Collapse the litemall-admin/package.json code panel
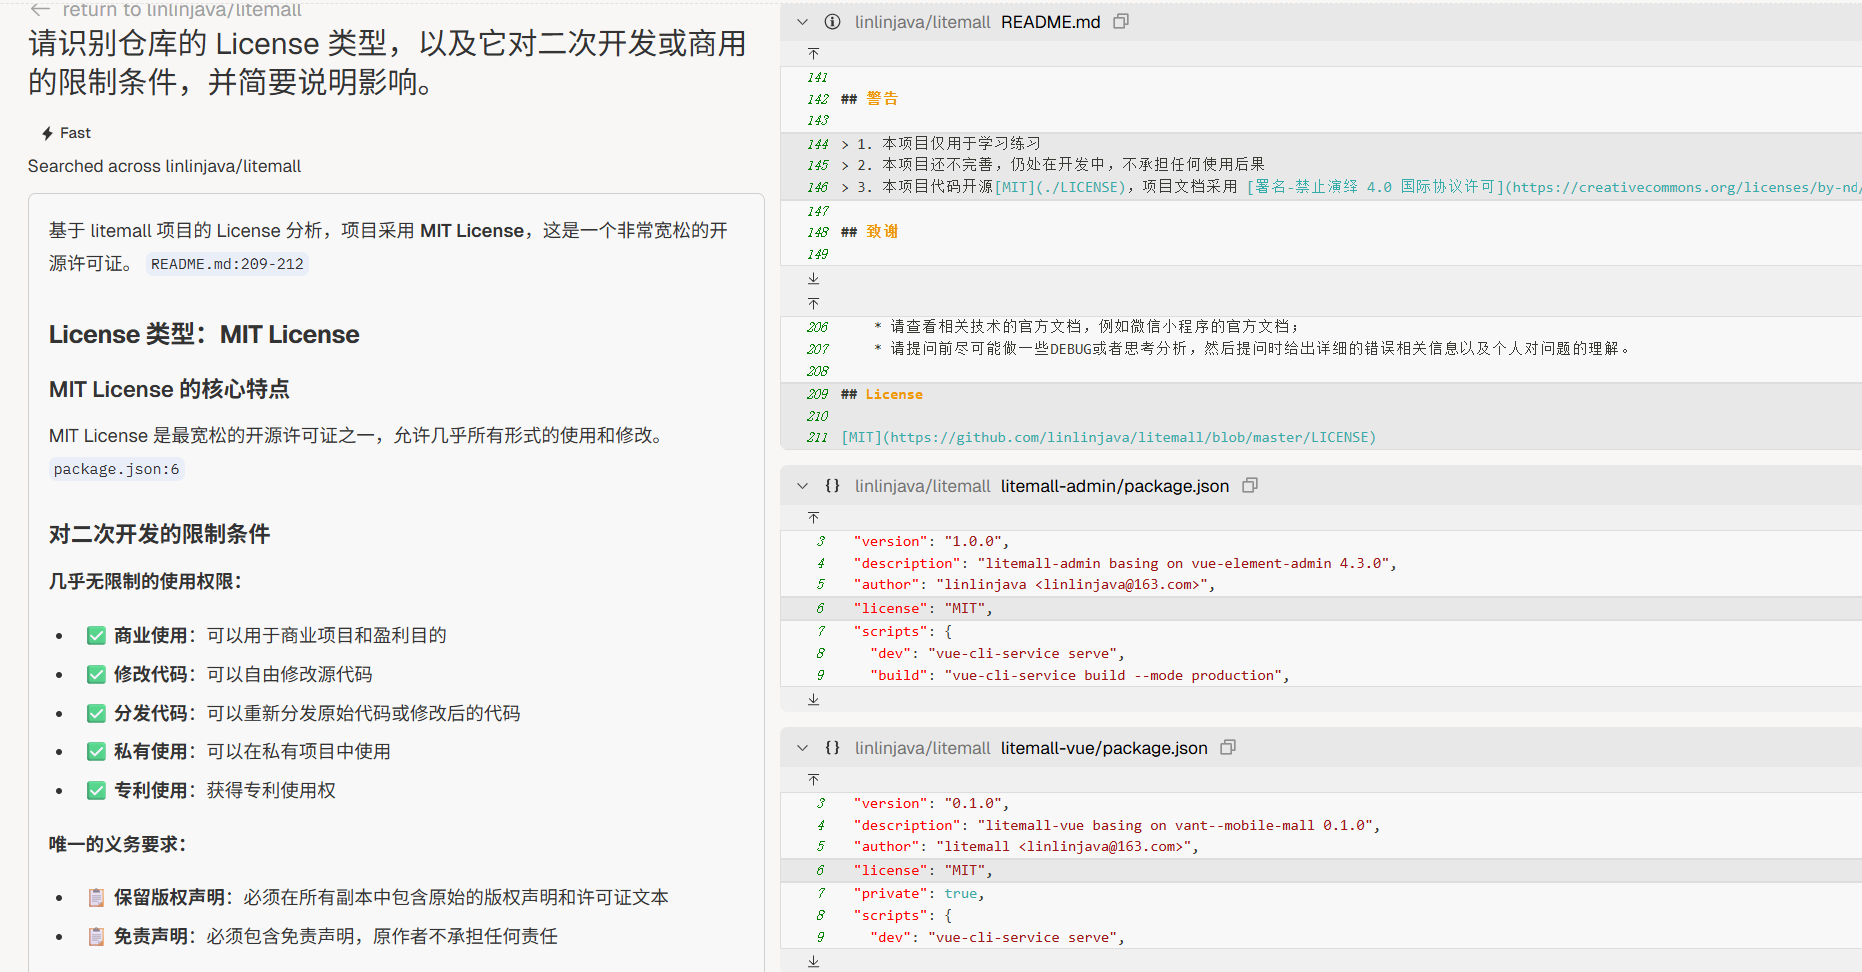The height and width of the screenshot is (972, 1862). 802,486
